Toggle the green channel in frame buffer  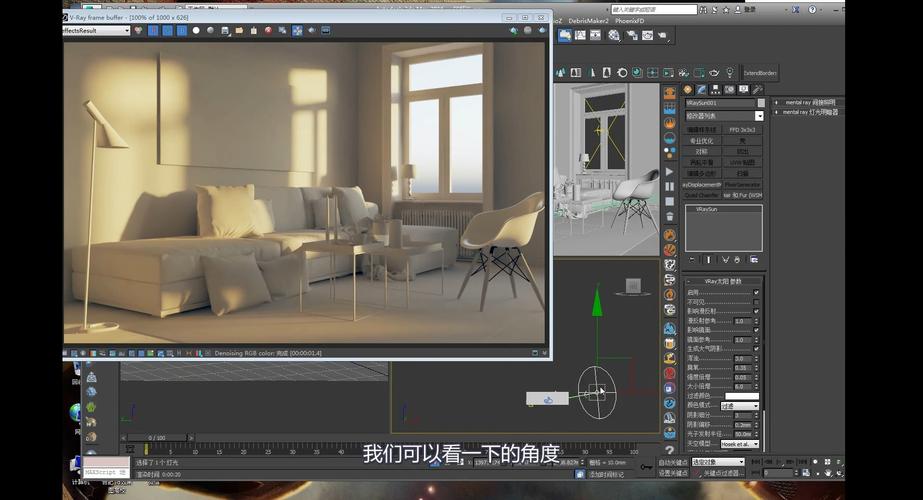click(167, 31)
